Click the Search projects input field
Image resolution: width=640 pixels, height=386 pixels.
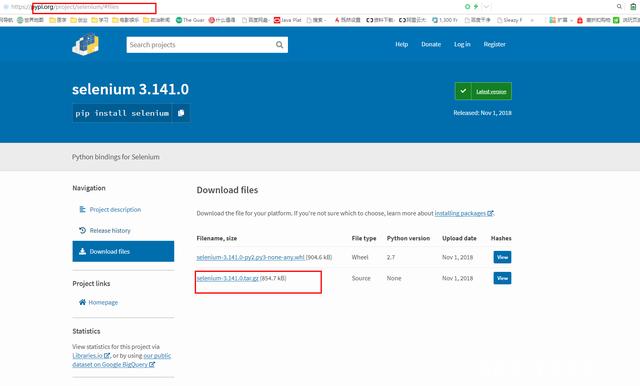[200, 45]
